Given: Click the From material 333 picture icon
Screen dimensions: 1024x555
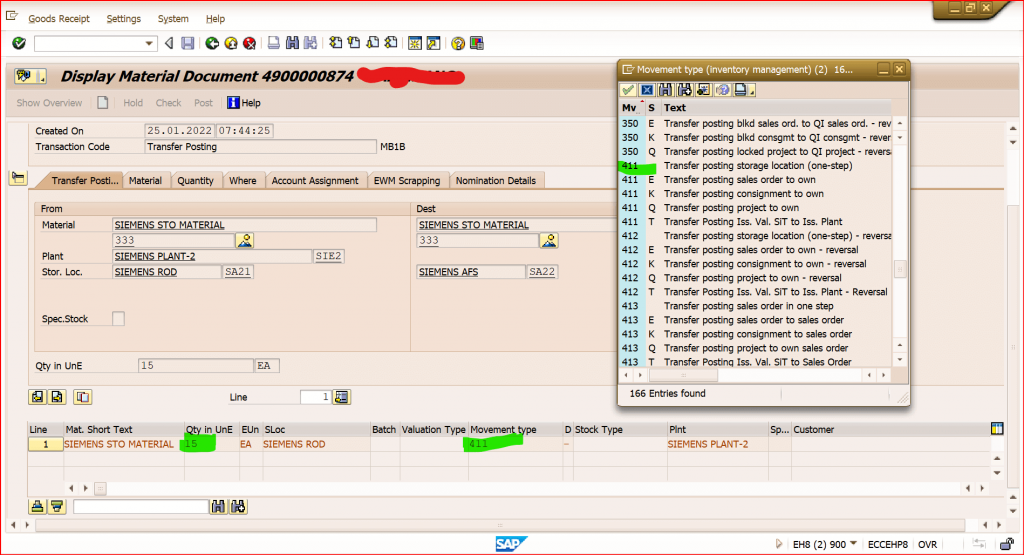Looking at the screenshot, I should [x=245, y=240].
